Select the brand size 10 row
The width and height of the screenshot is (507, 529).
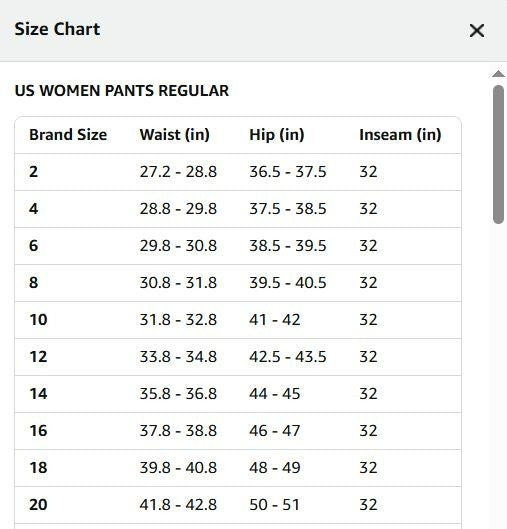click(238, 320)
